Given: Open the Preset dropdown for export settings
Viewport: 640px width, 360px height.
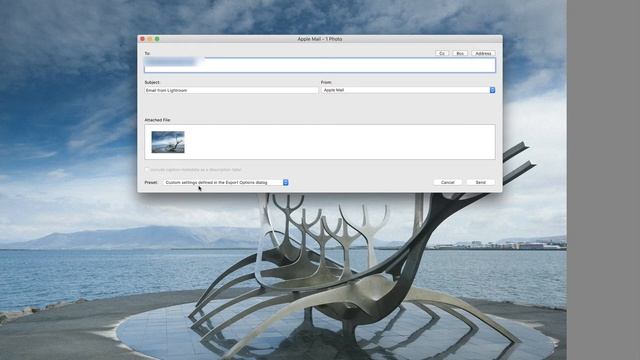Looking at the screenshot, I should [226, 182].
